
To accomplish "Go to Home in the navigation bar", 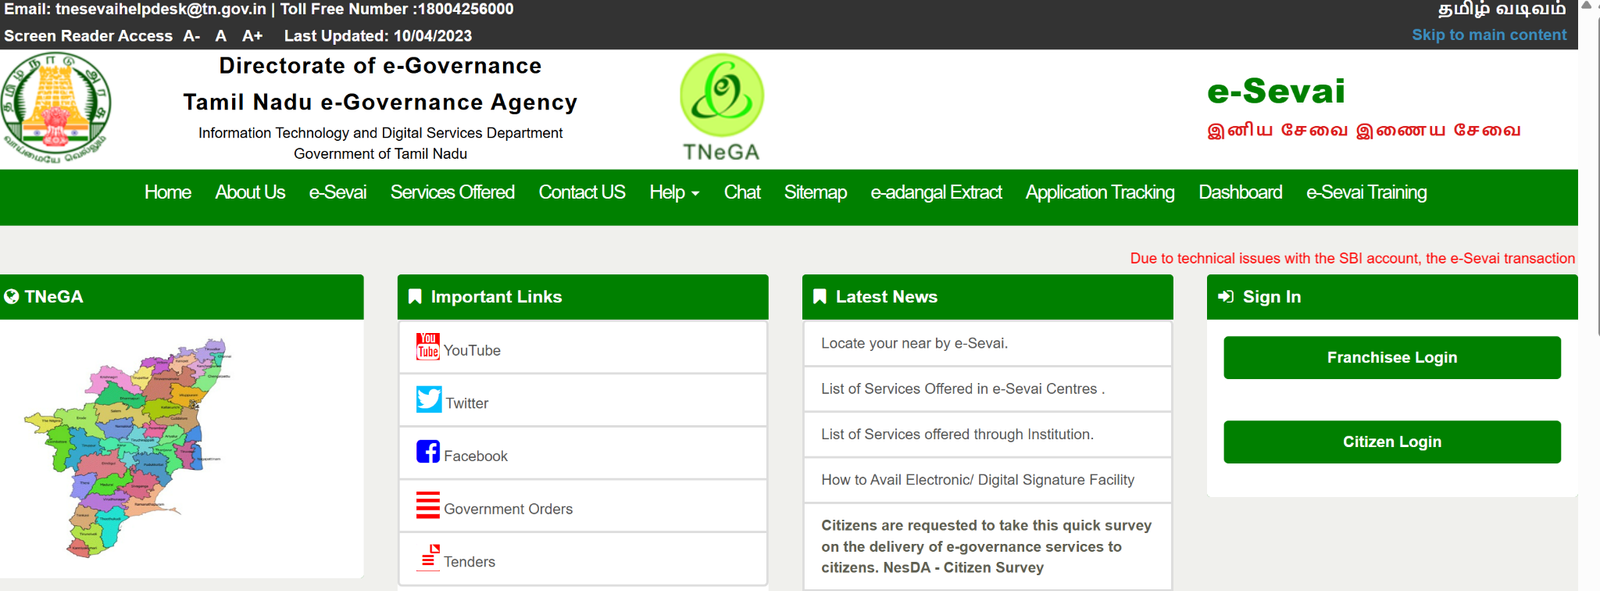I will pos(168,193).
